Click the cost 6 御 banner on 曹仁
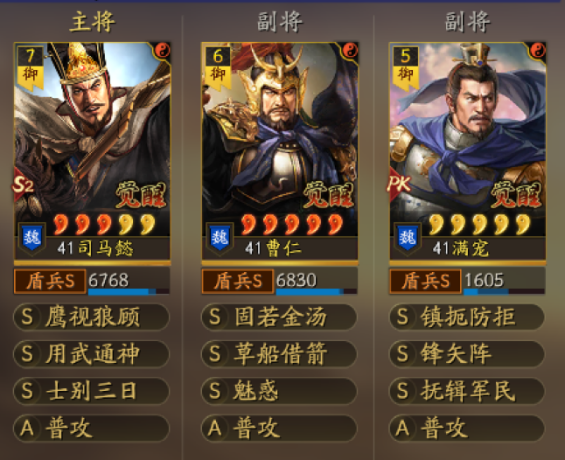This screenshot has height=460, width=565. 218,68
